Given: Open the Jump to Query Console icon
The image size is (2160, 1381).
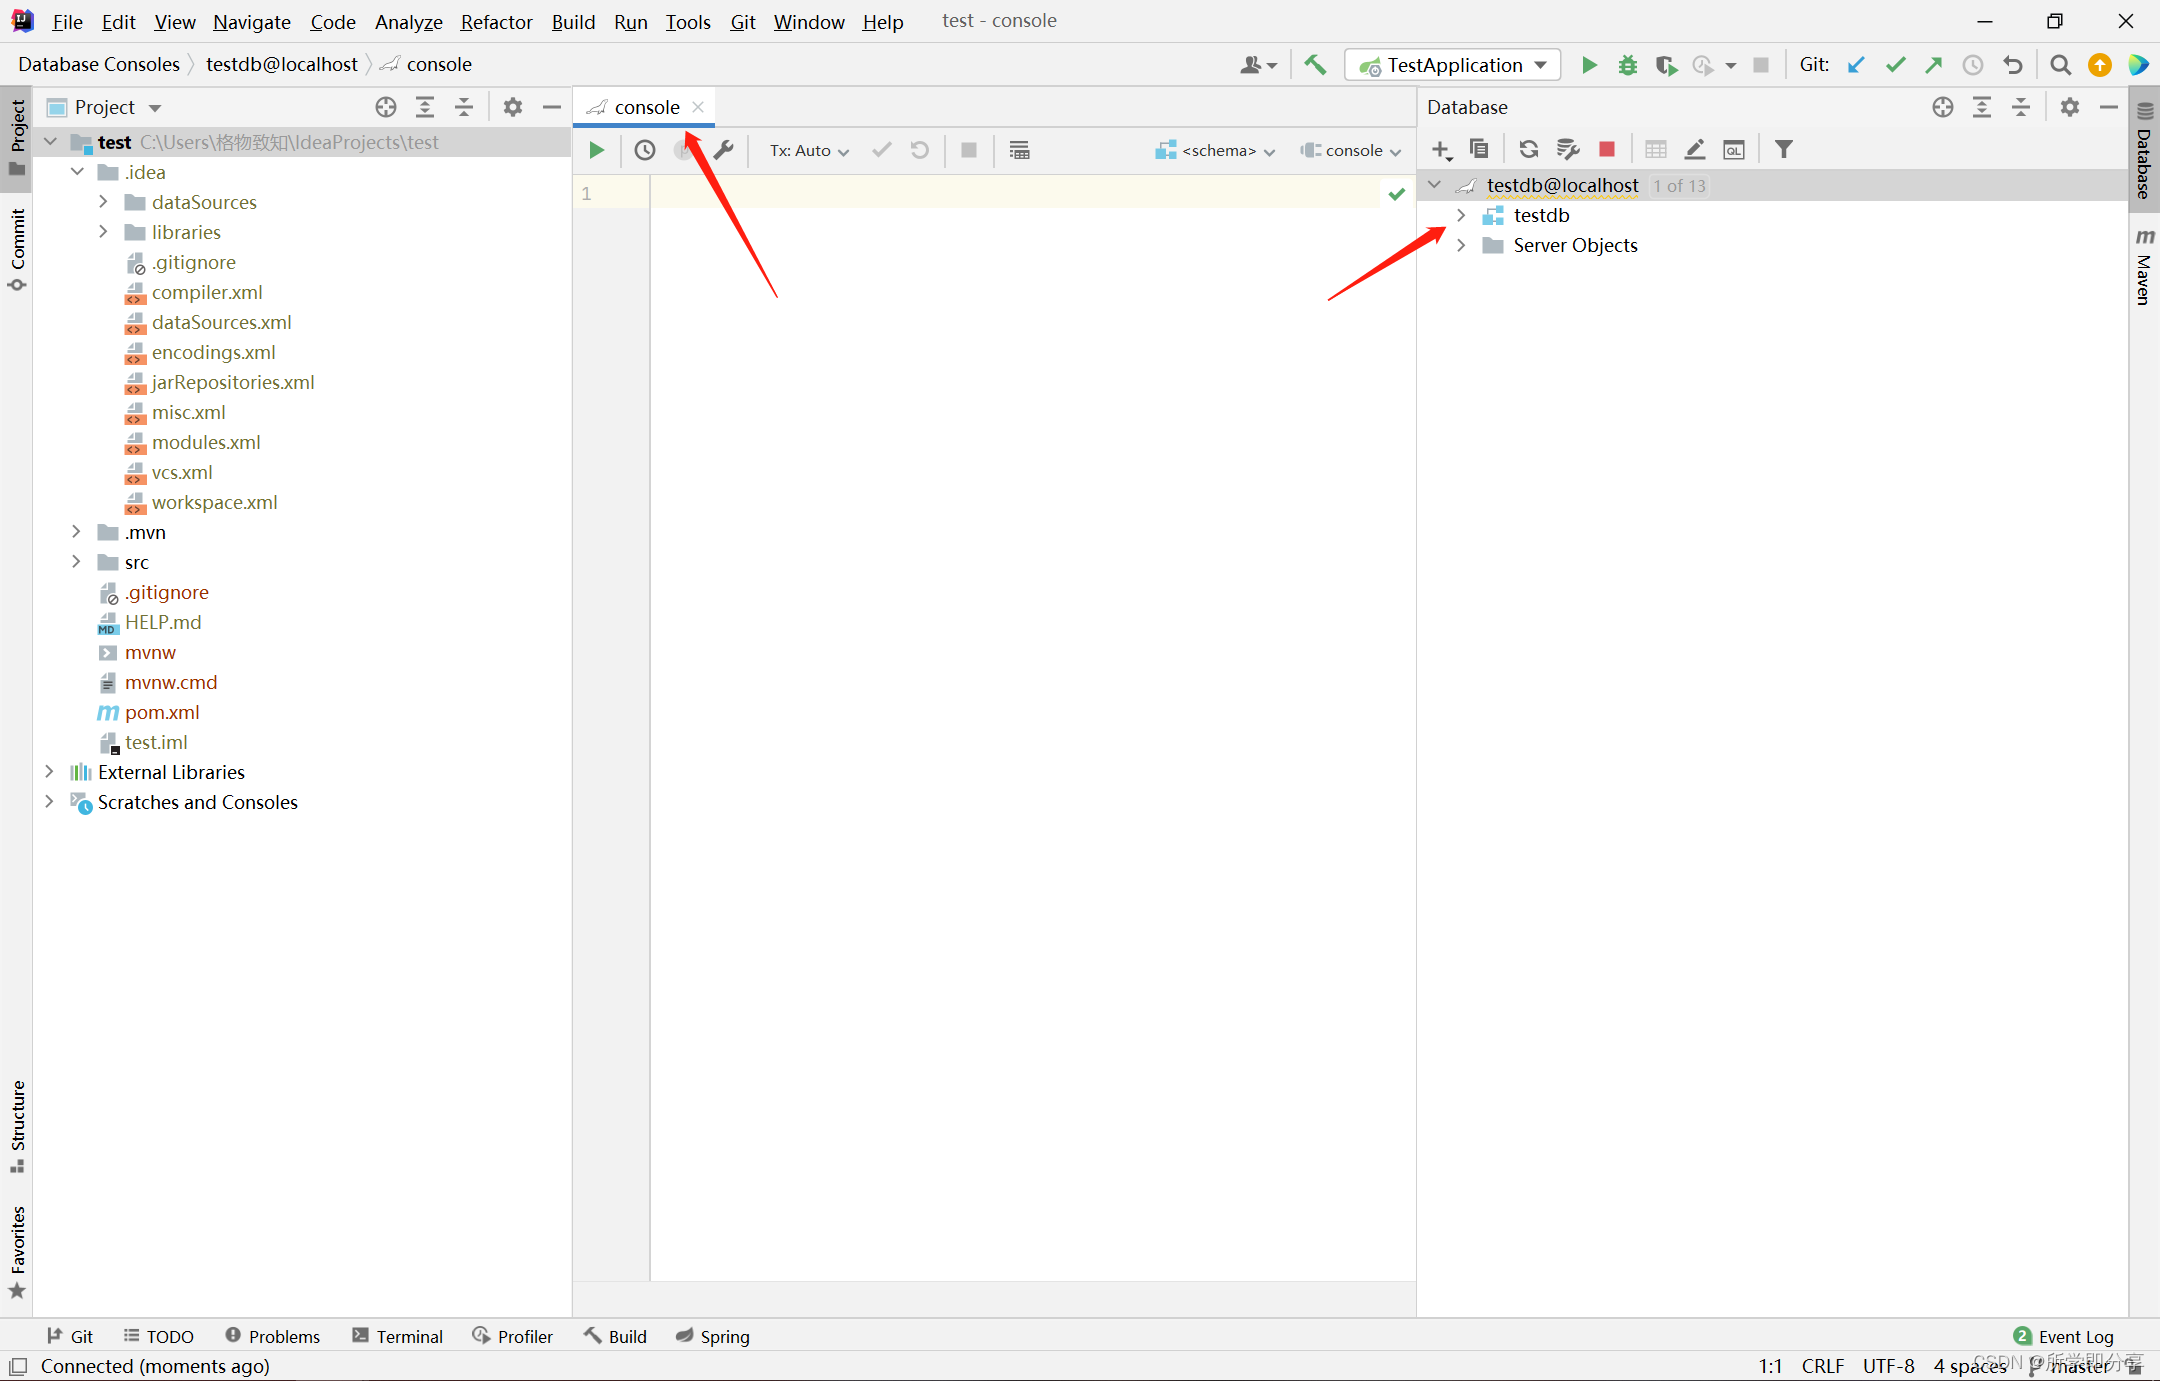Looking at the screenshot, I should coord(1734,149).
